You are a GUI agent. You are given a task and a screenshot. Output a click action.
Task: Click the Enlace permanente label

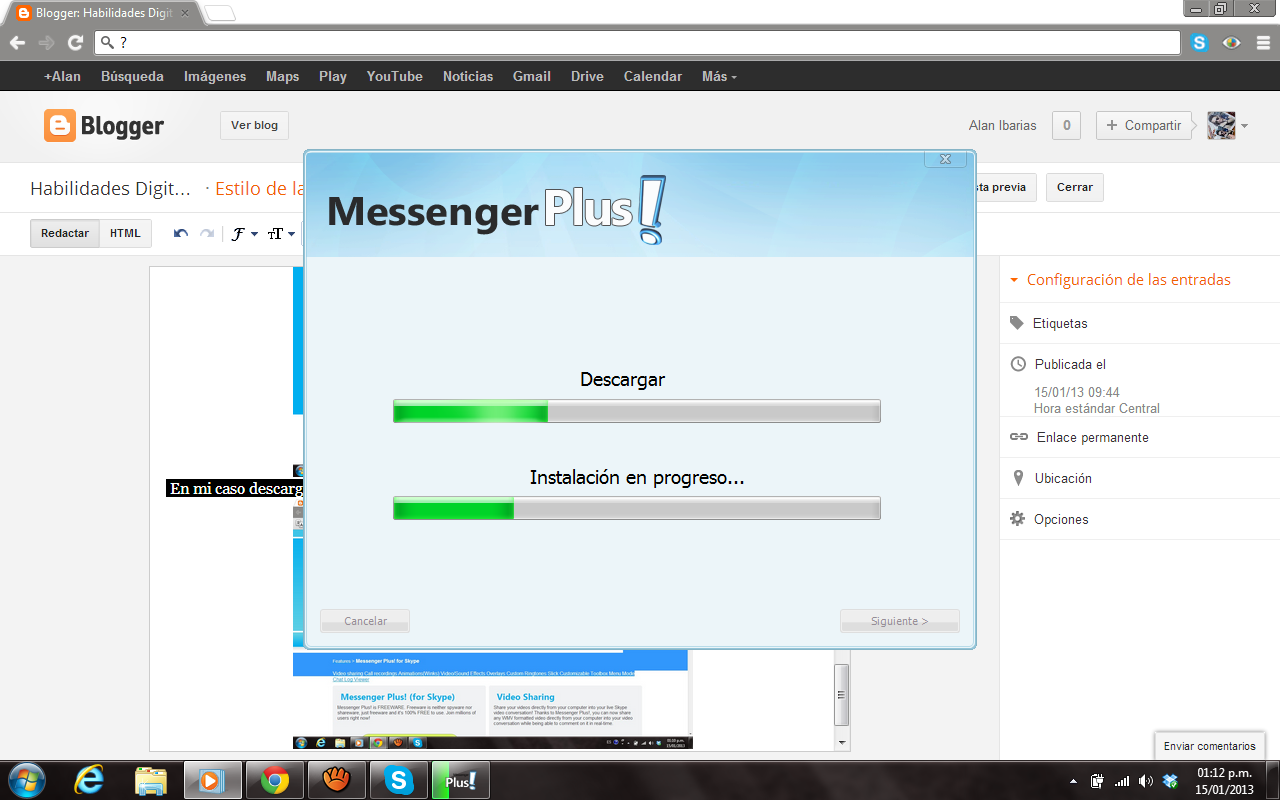[1092, 437]
